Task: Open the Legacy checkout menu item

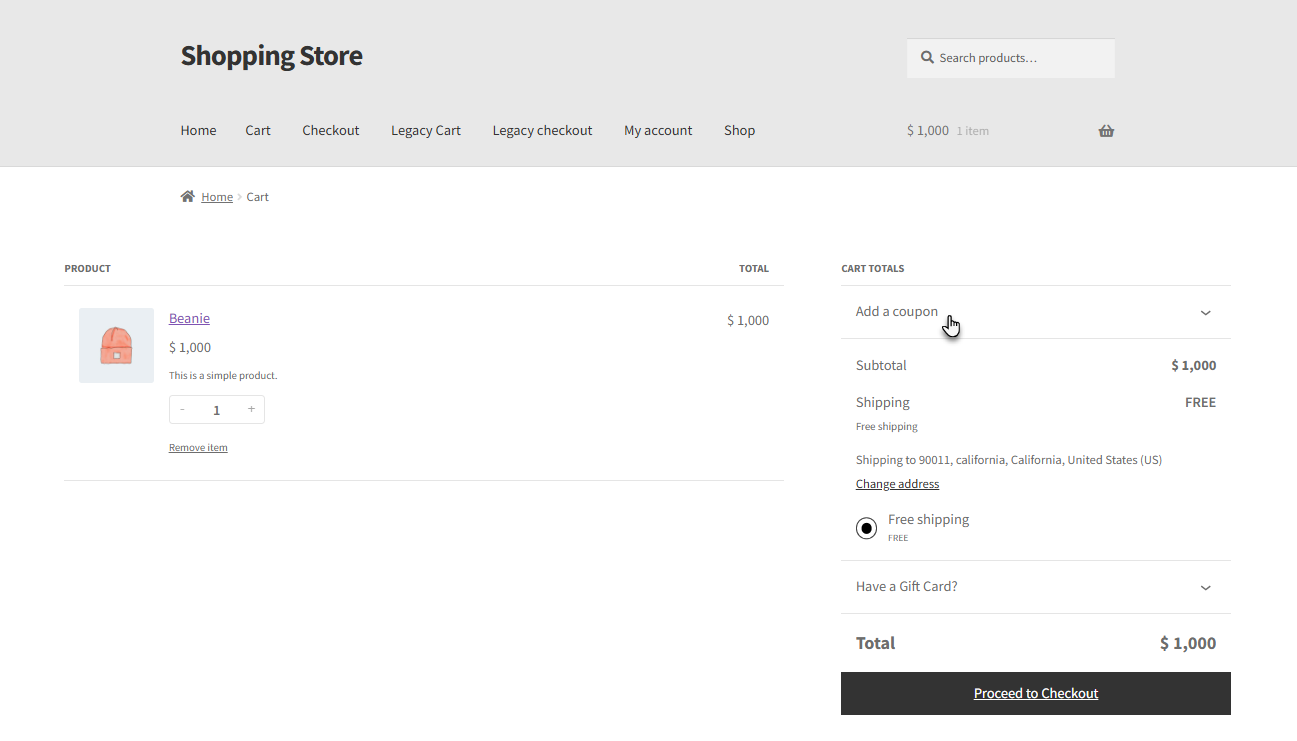Action: coord(542,130)
